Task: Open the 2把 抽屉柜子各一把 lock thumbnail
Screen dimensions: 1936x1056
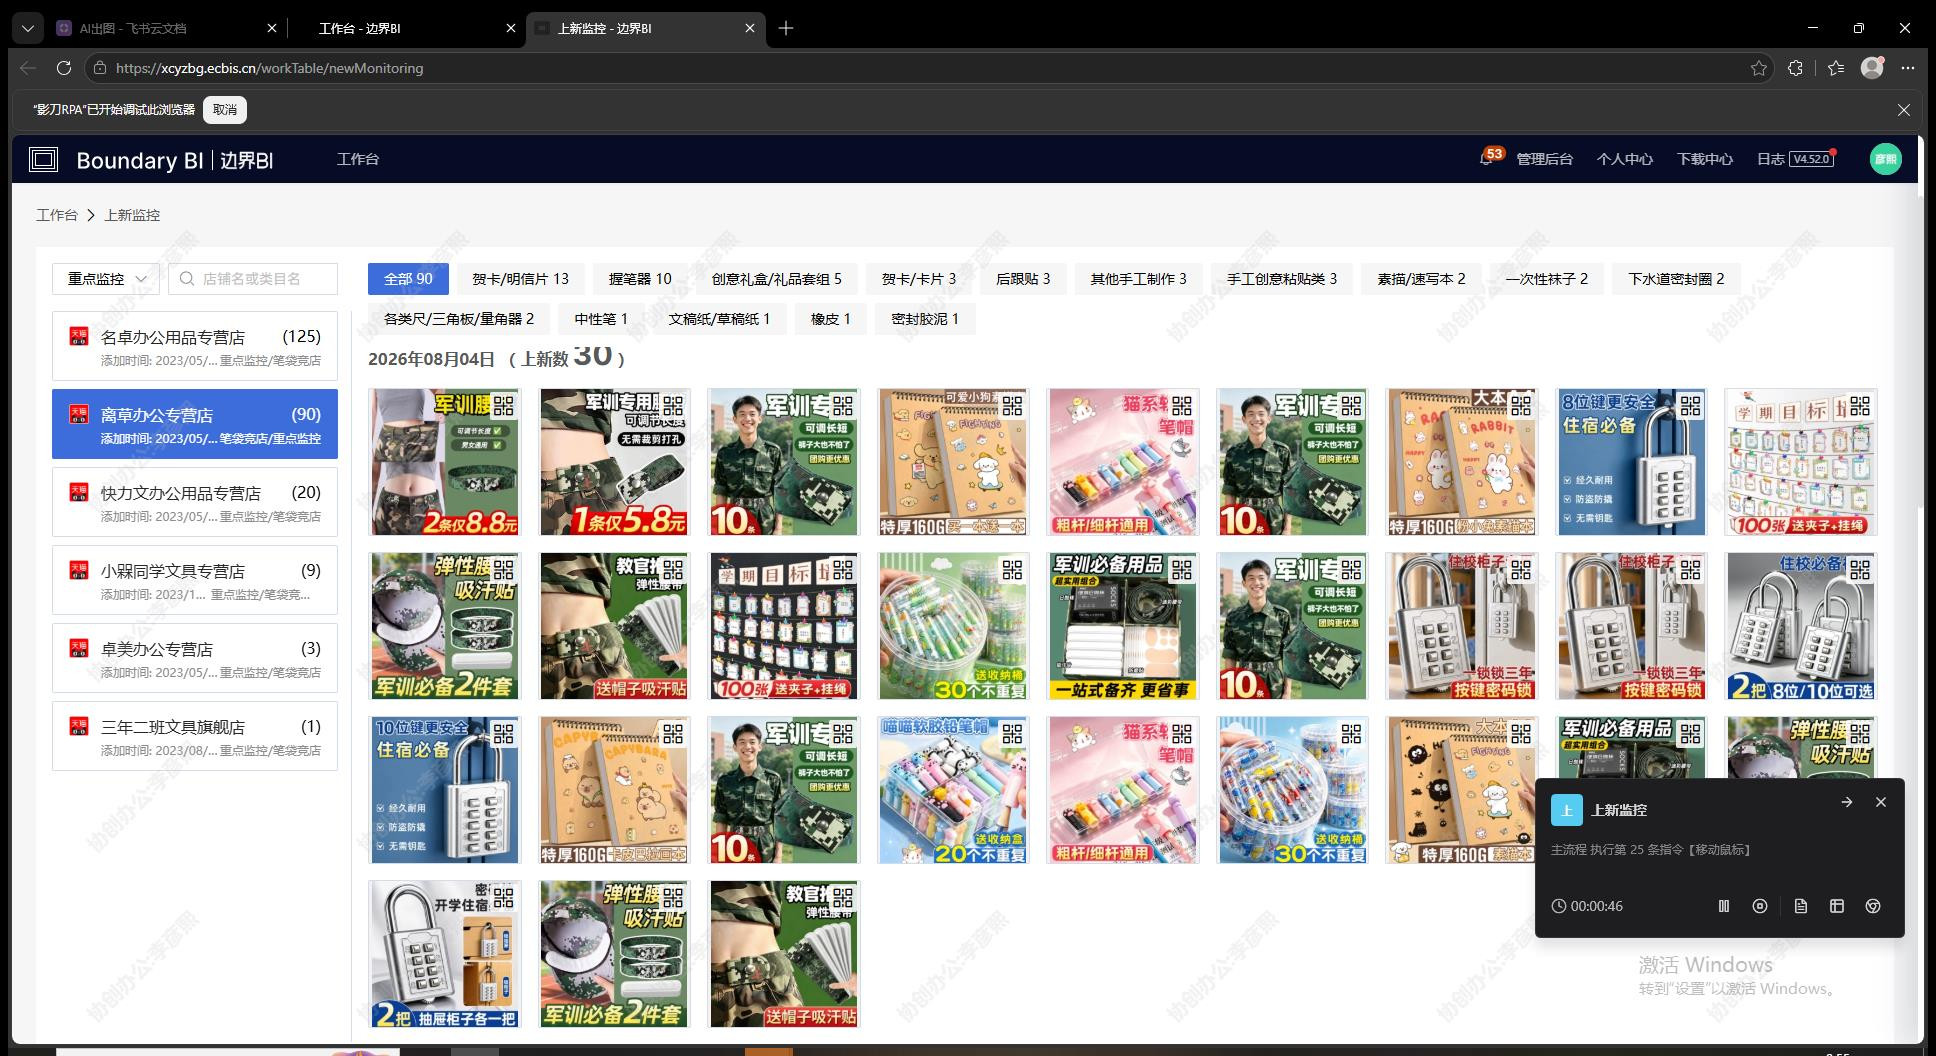Action: tap(444, 954)
